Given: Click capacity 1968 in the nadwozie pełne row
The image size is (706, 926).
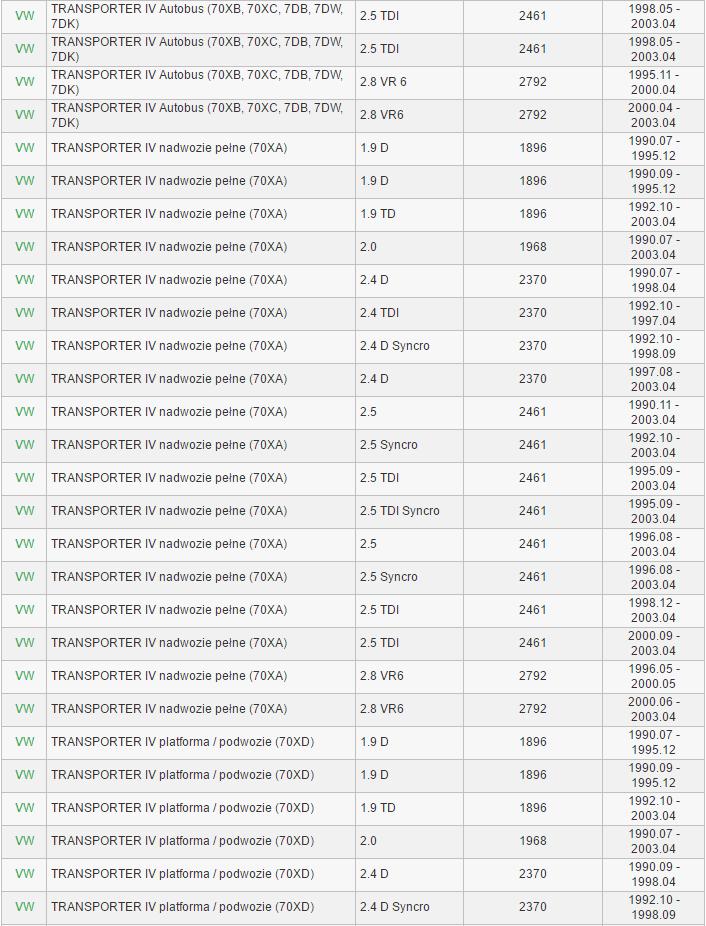Looking at the screenshot, I should (x=533, y=247).
